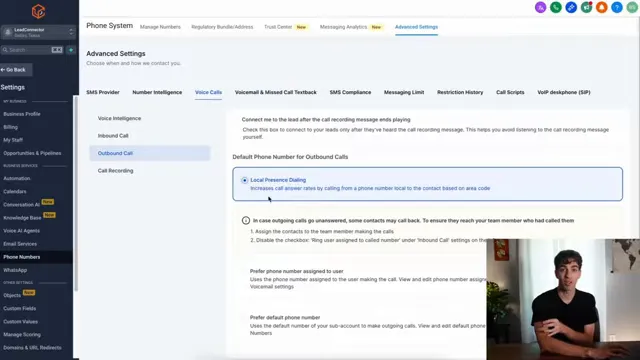
Task: Open VoIP deskphone (SIP) tab
Action: 564,92
